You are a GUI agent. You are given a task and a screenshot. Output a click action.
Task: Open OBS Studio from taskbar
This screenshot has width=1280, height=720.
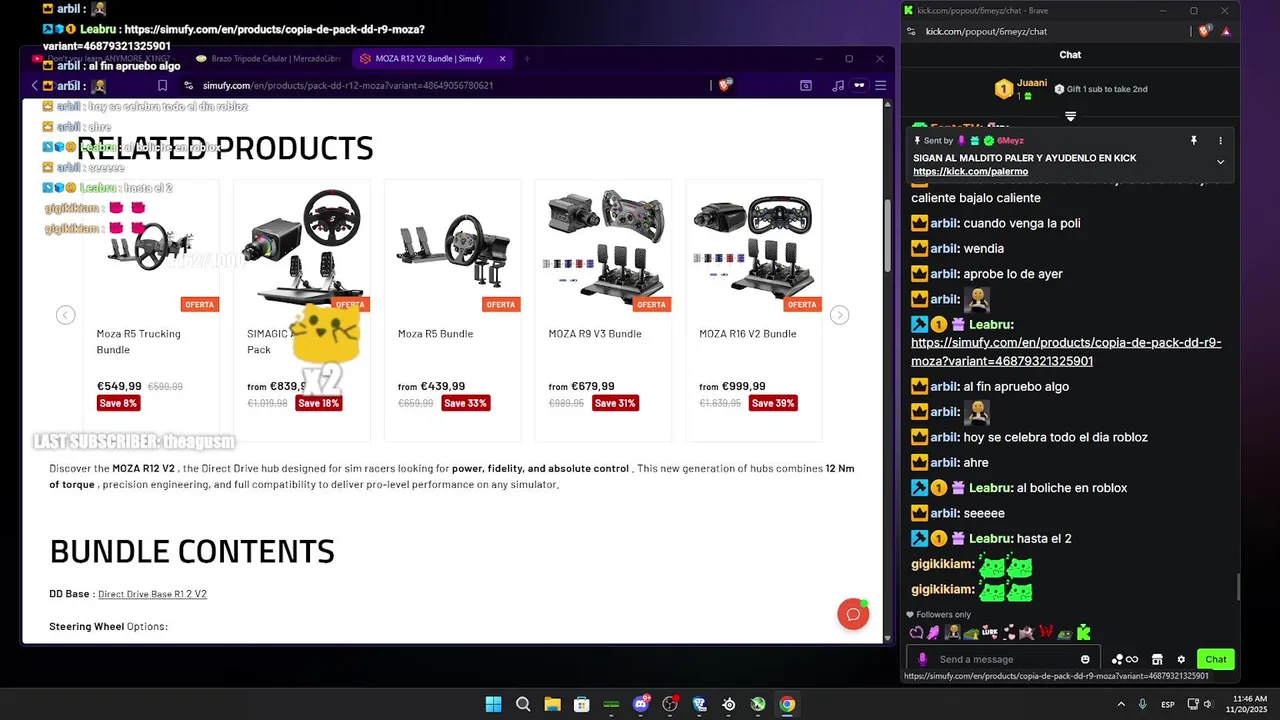pos(670,704)
